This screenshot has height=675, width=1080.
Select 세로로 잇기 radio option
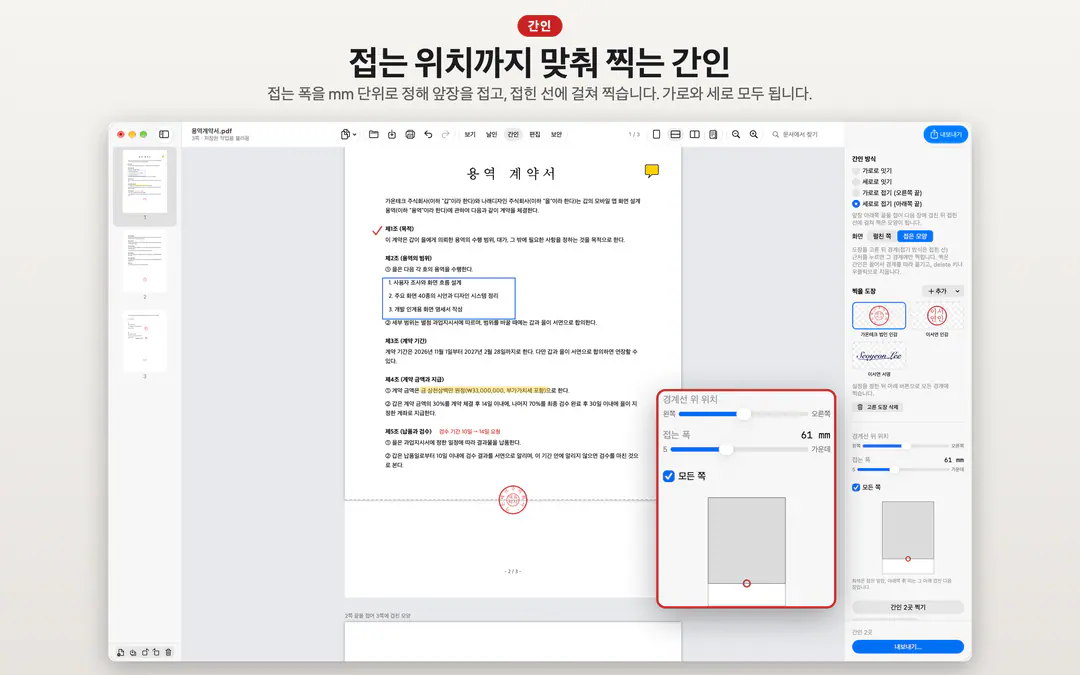click(x=856, y=182)
